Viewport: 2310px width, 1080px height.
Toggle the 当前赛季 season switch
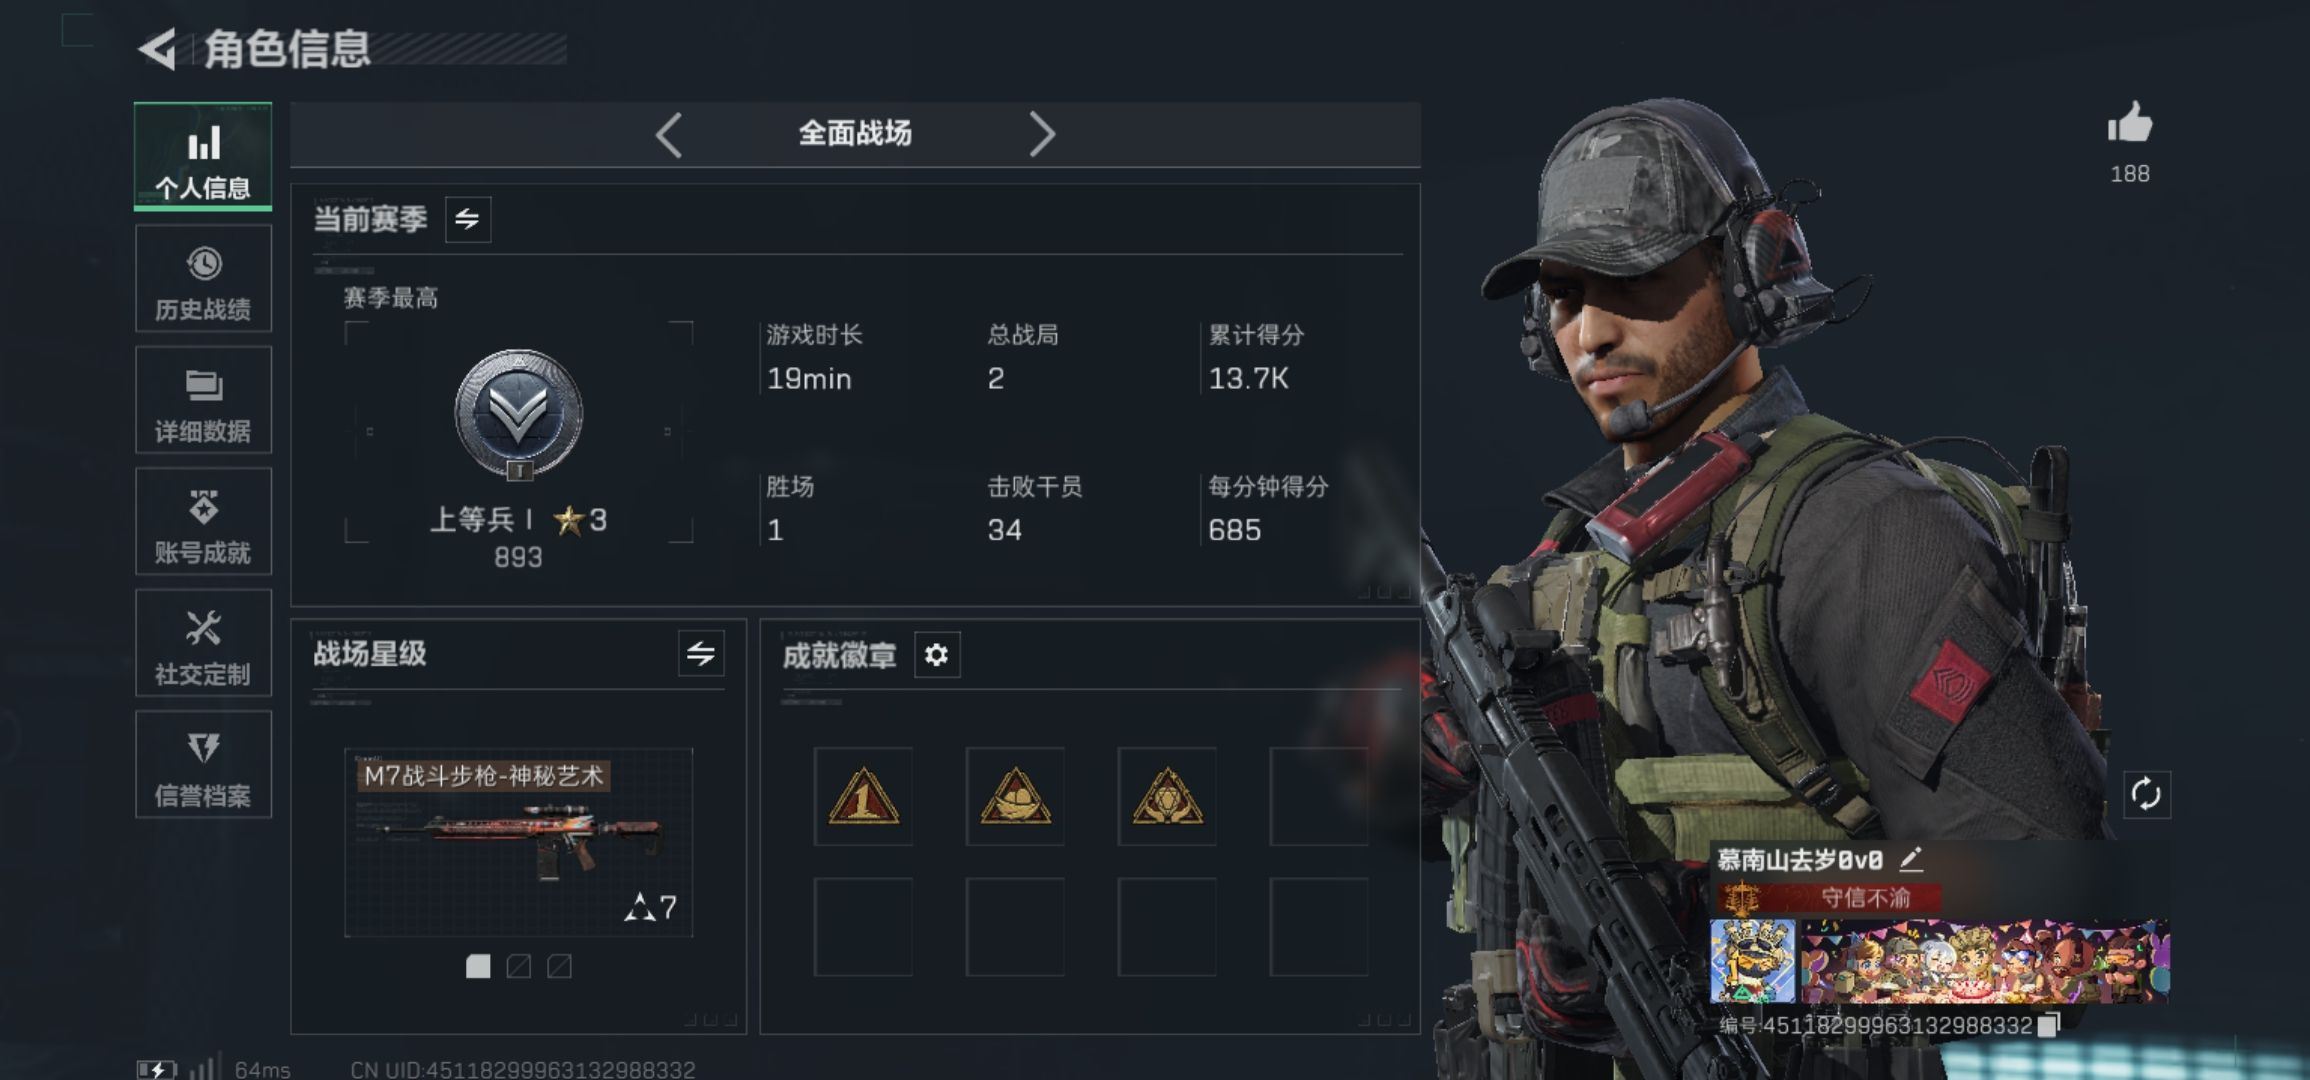tap(467, 219)
